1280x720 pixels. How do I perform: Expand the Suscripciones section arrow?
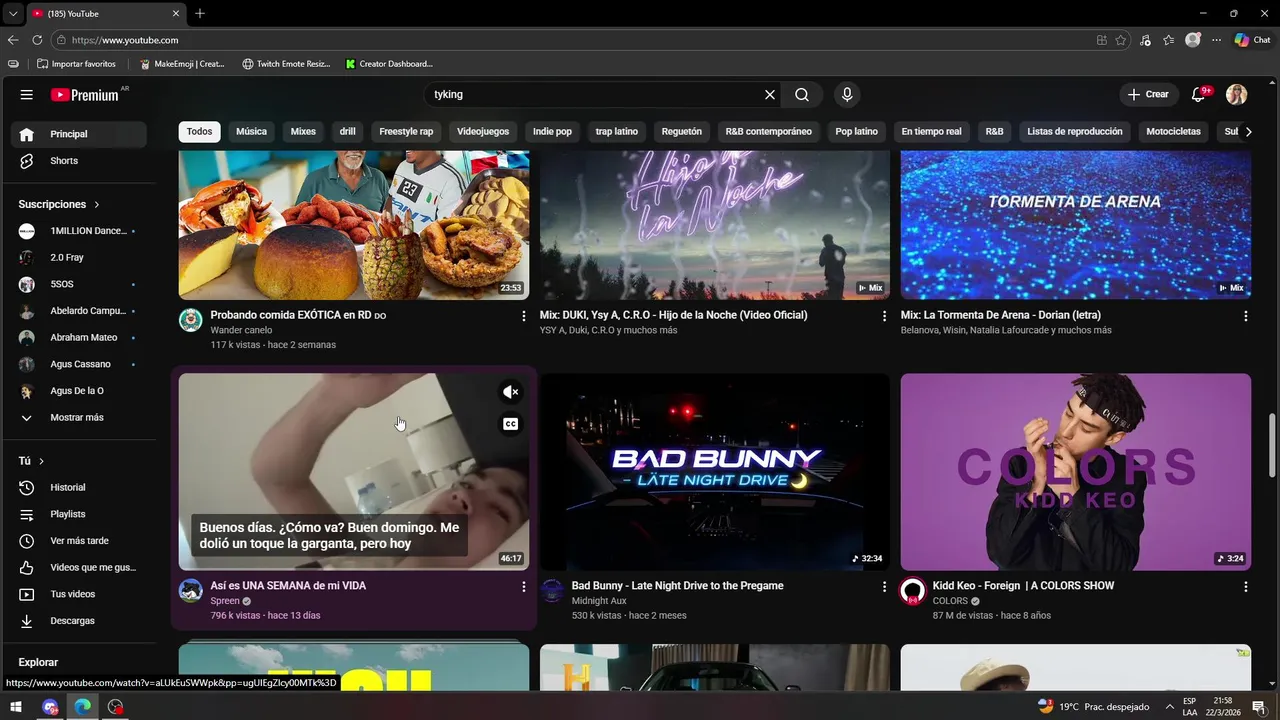tap(97, 204)
